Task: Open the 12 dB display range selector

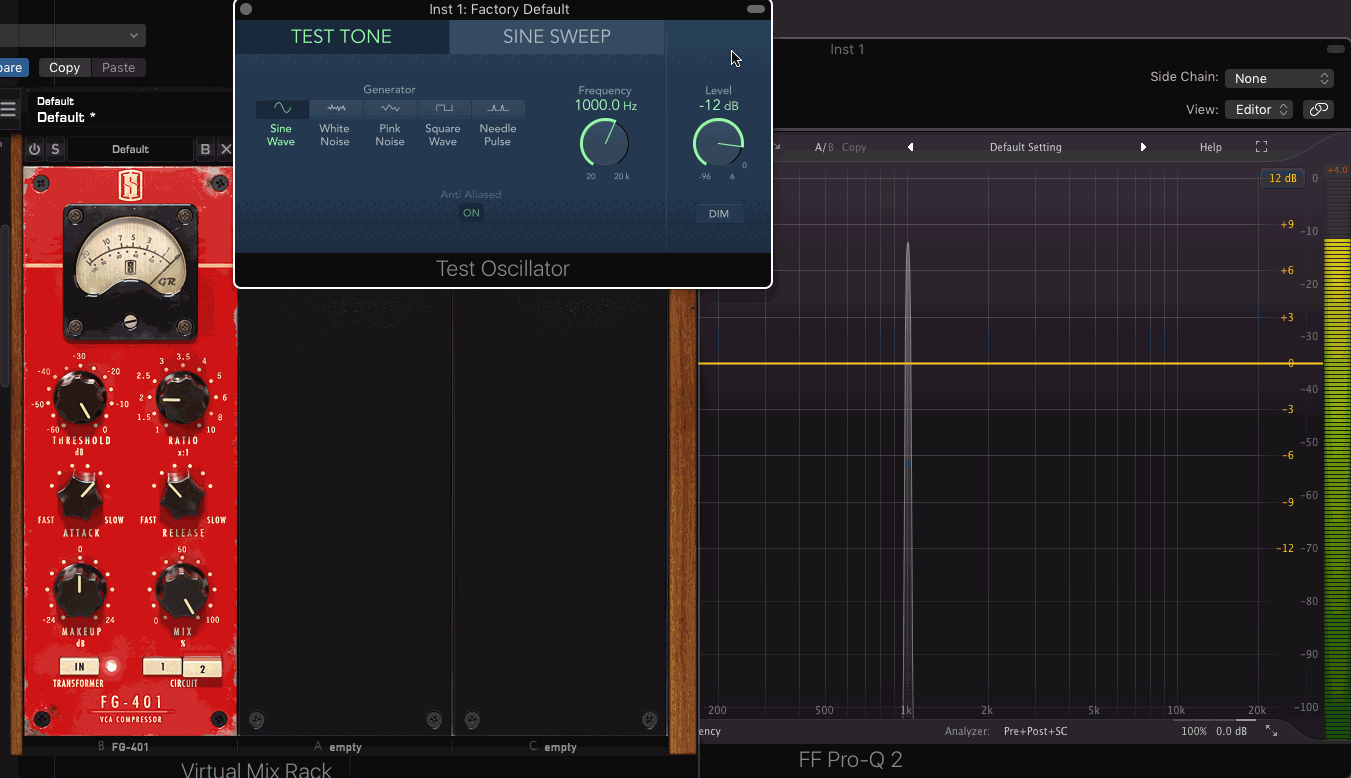Action: coord(1282,178)
